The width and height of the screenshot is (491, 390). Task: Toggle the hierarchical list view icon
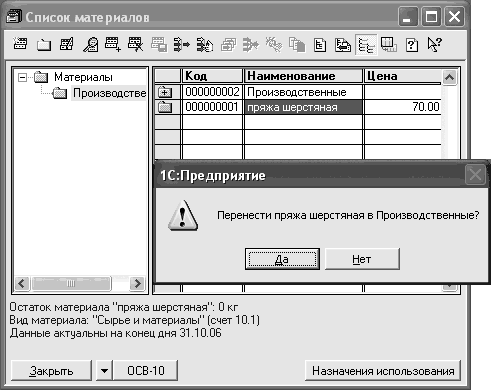coord(366,45)
